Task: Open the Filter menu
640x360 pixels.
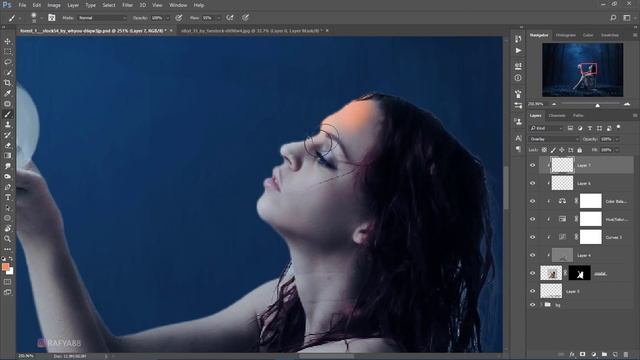Action: pos(127,5)
